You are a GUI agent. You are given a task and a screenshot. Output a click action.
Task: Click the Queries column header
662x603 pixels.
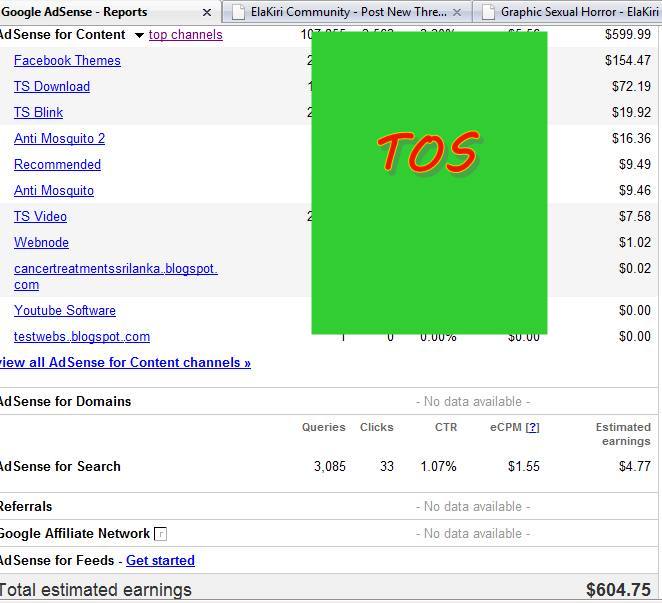[324, 427]
